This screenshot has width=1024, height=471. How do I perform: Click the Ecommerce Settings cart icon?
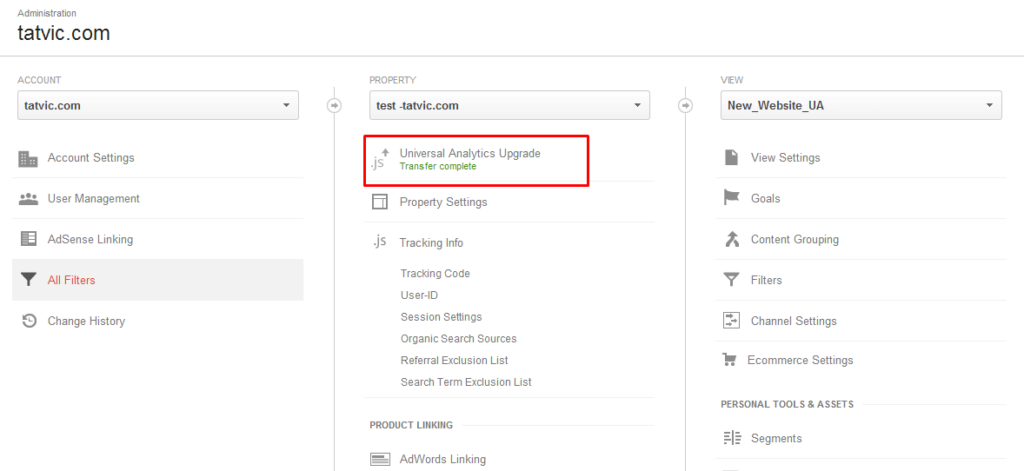point(729,360)
